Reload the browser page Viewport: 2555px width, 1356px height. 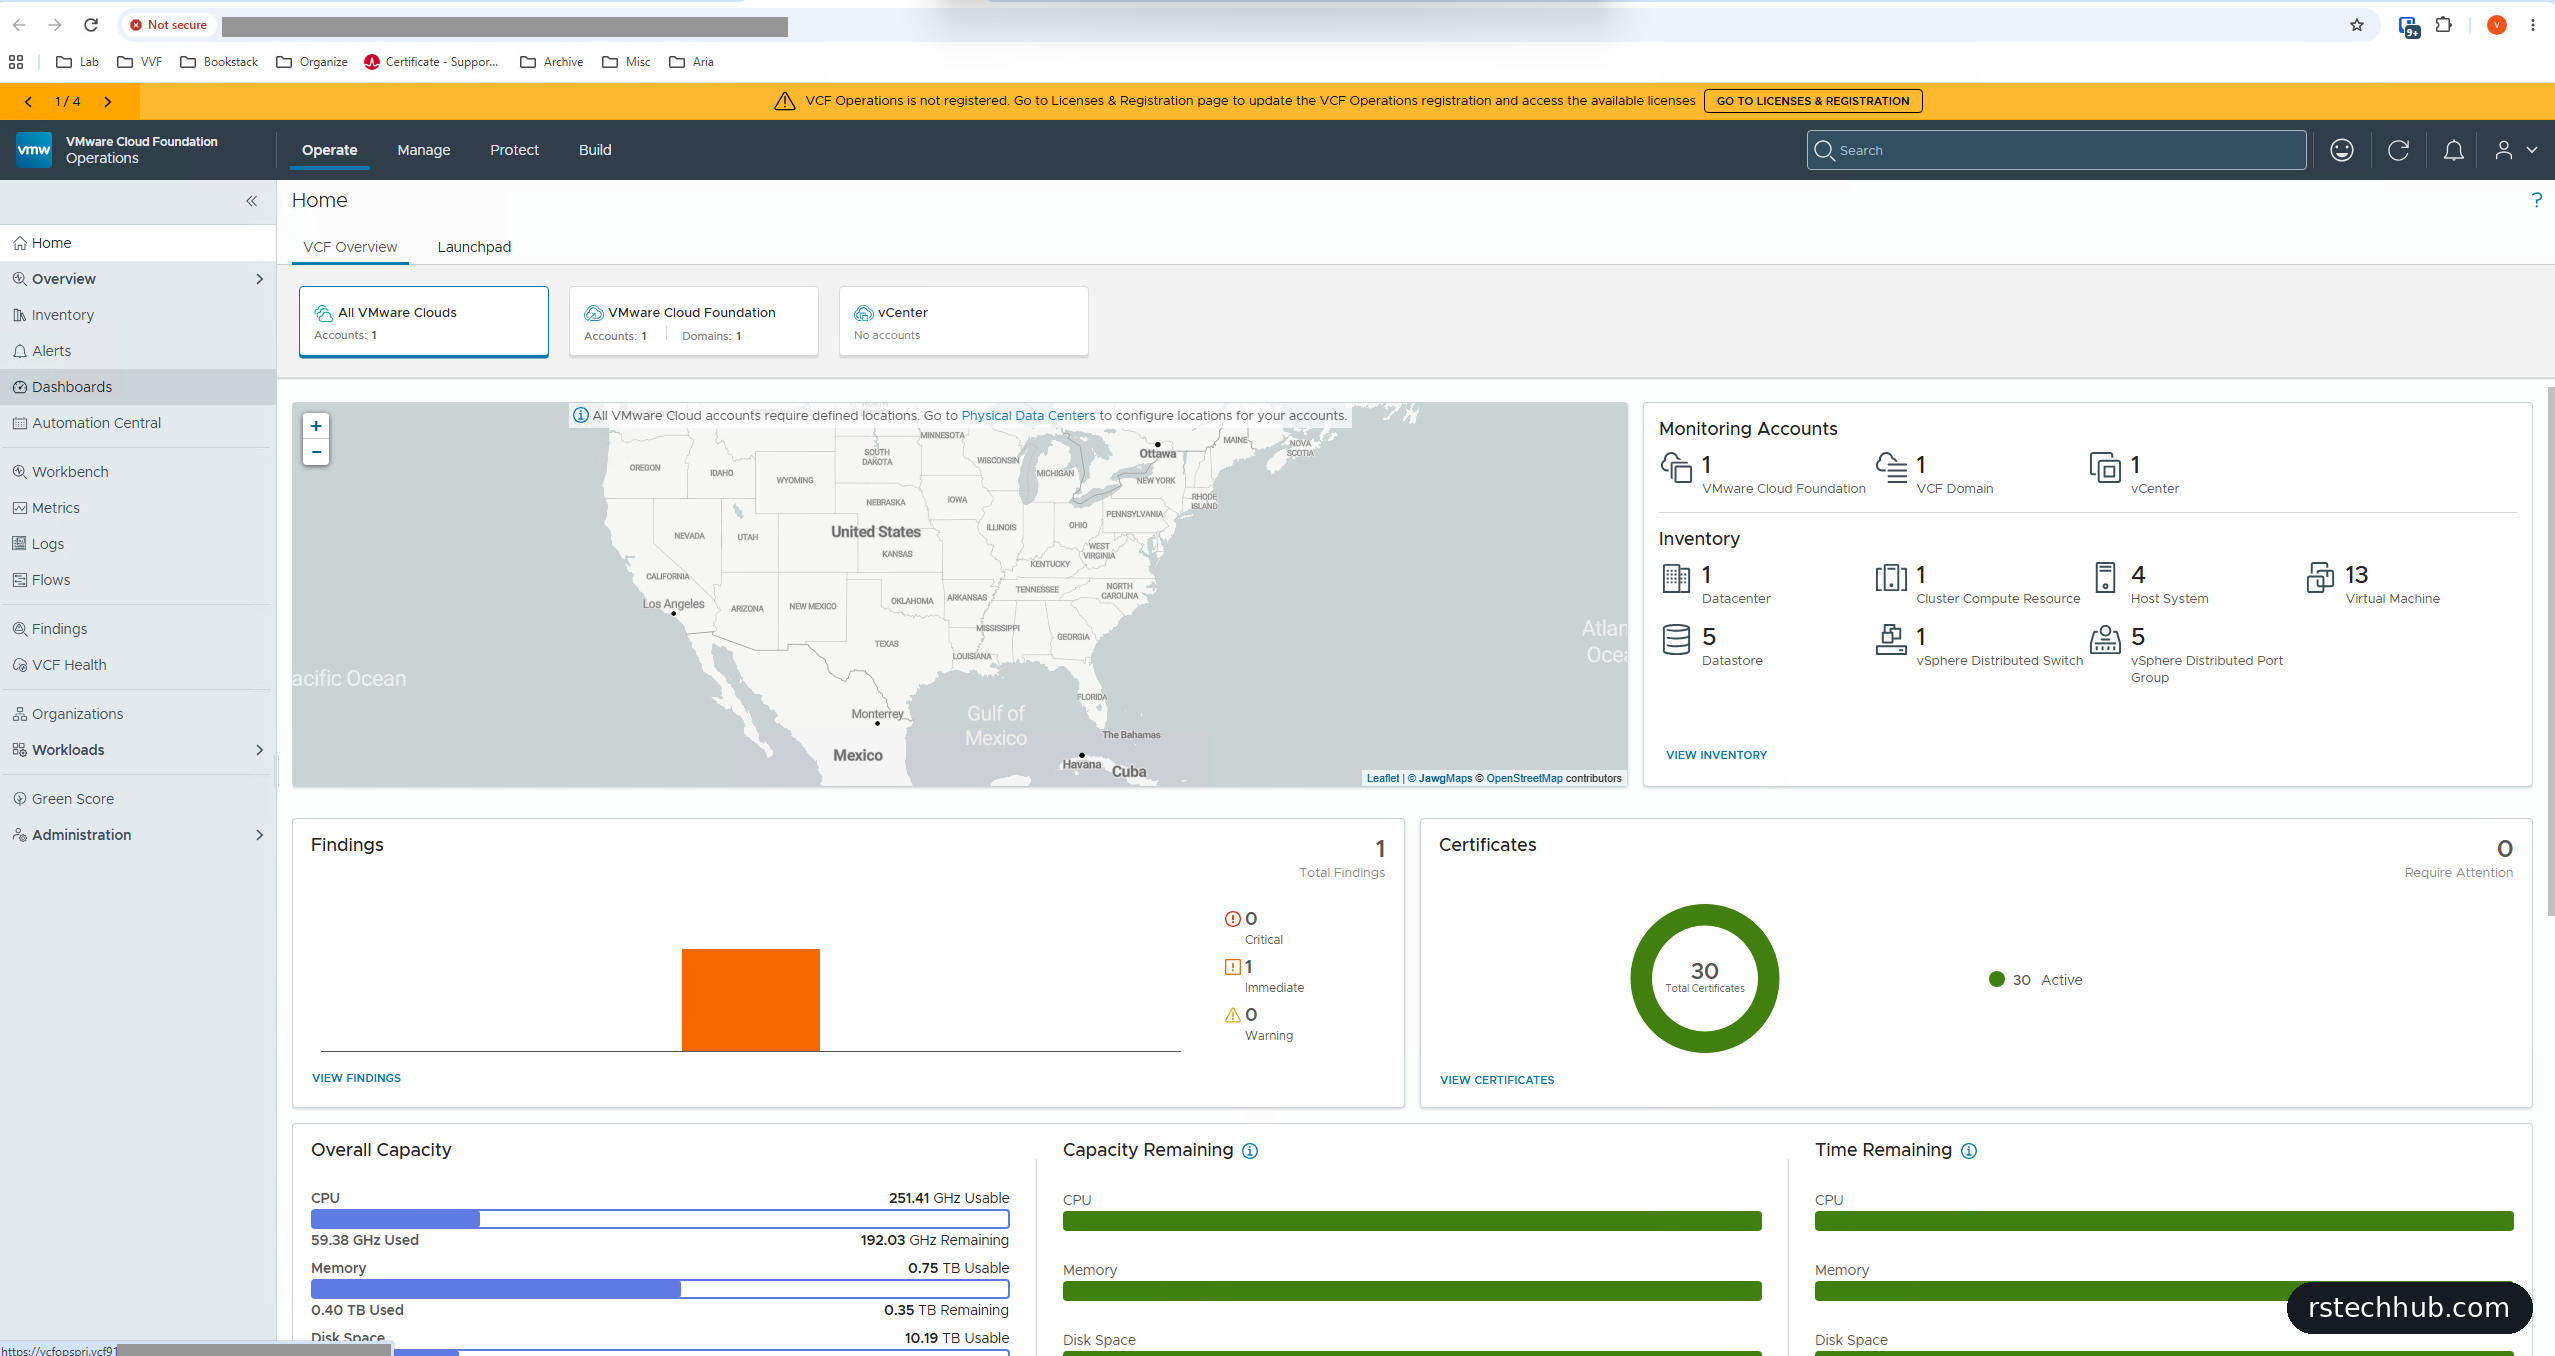[90, 25]
